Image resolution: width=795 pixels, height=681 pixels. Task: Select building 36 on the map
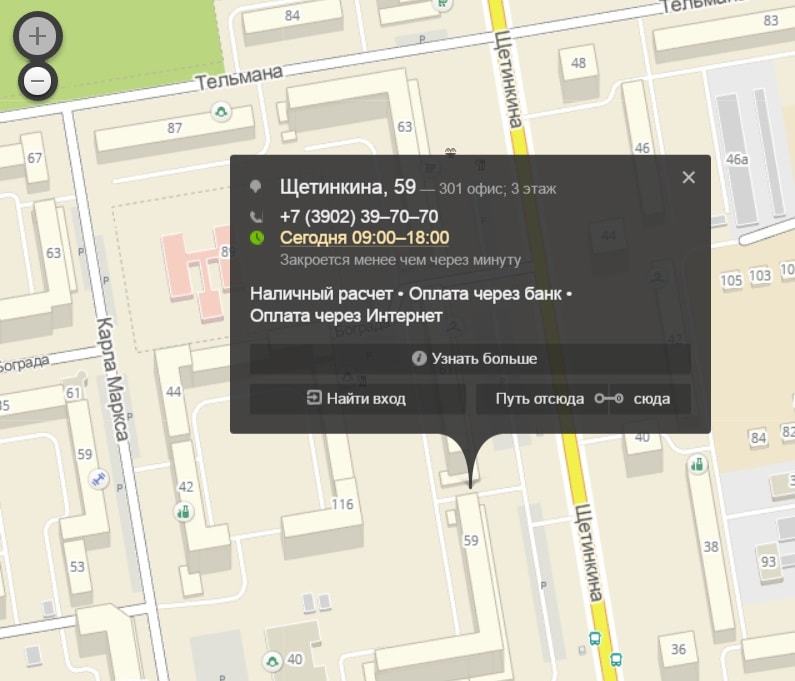pos(678,649)
